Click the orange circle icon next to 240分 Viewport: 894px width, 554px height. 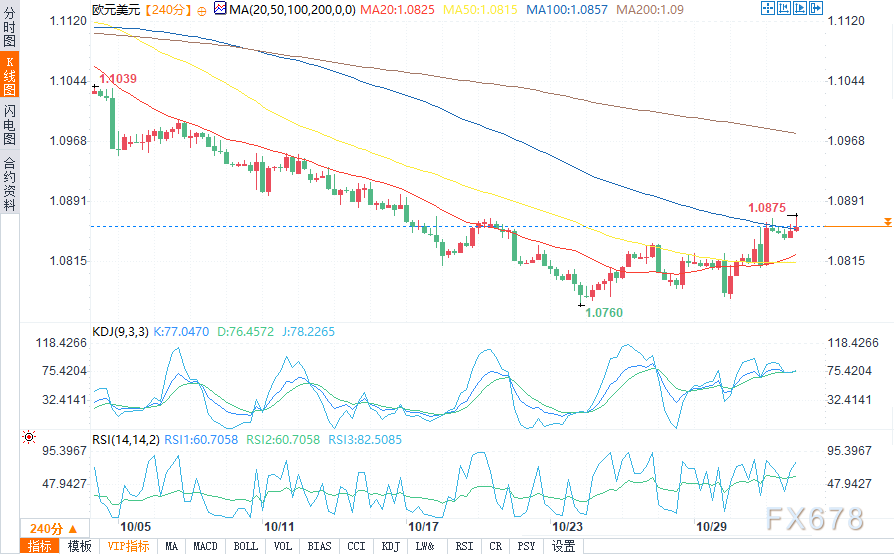(x=201, y=11)
